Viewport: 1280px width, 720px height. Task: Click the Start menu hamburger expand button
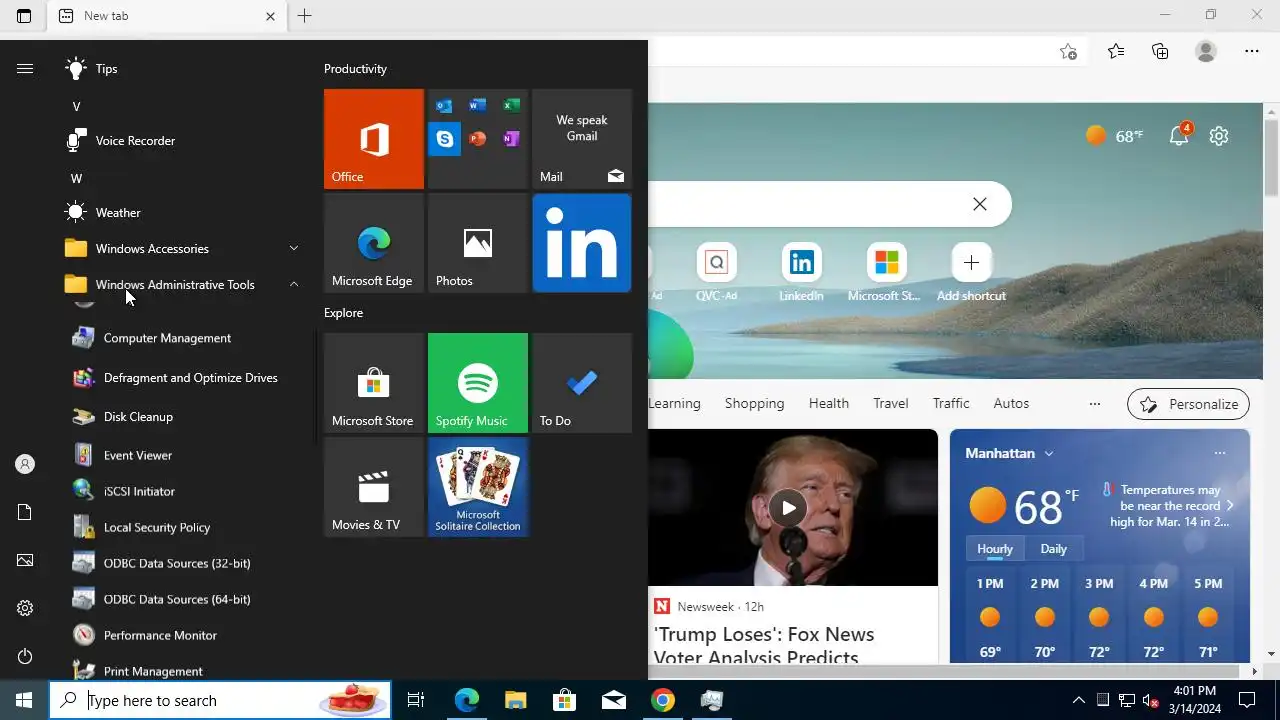click(x=25, y=69)
